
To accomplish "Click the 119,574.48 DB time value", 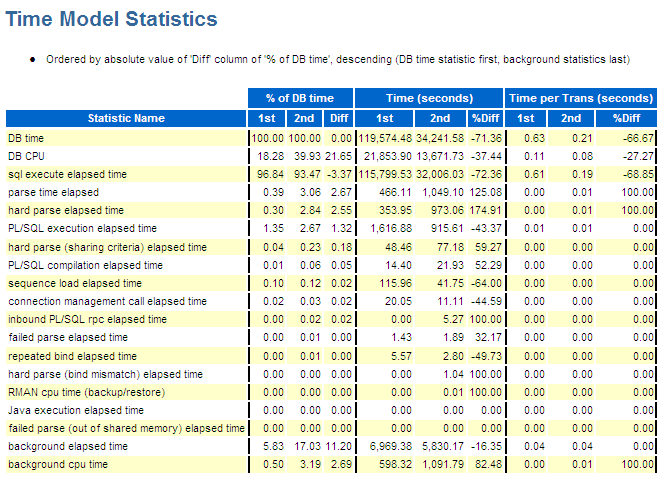I will 385,138.
